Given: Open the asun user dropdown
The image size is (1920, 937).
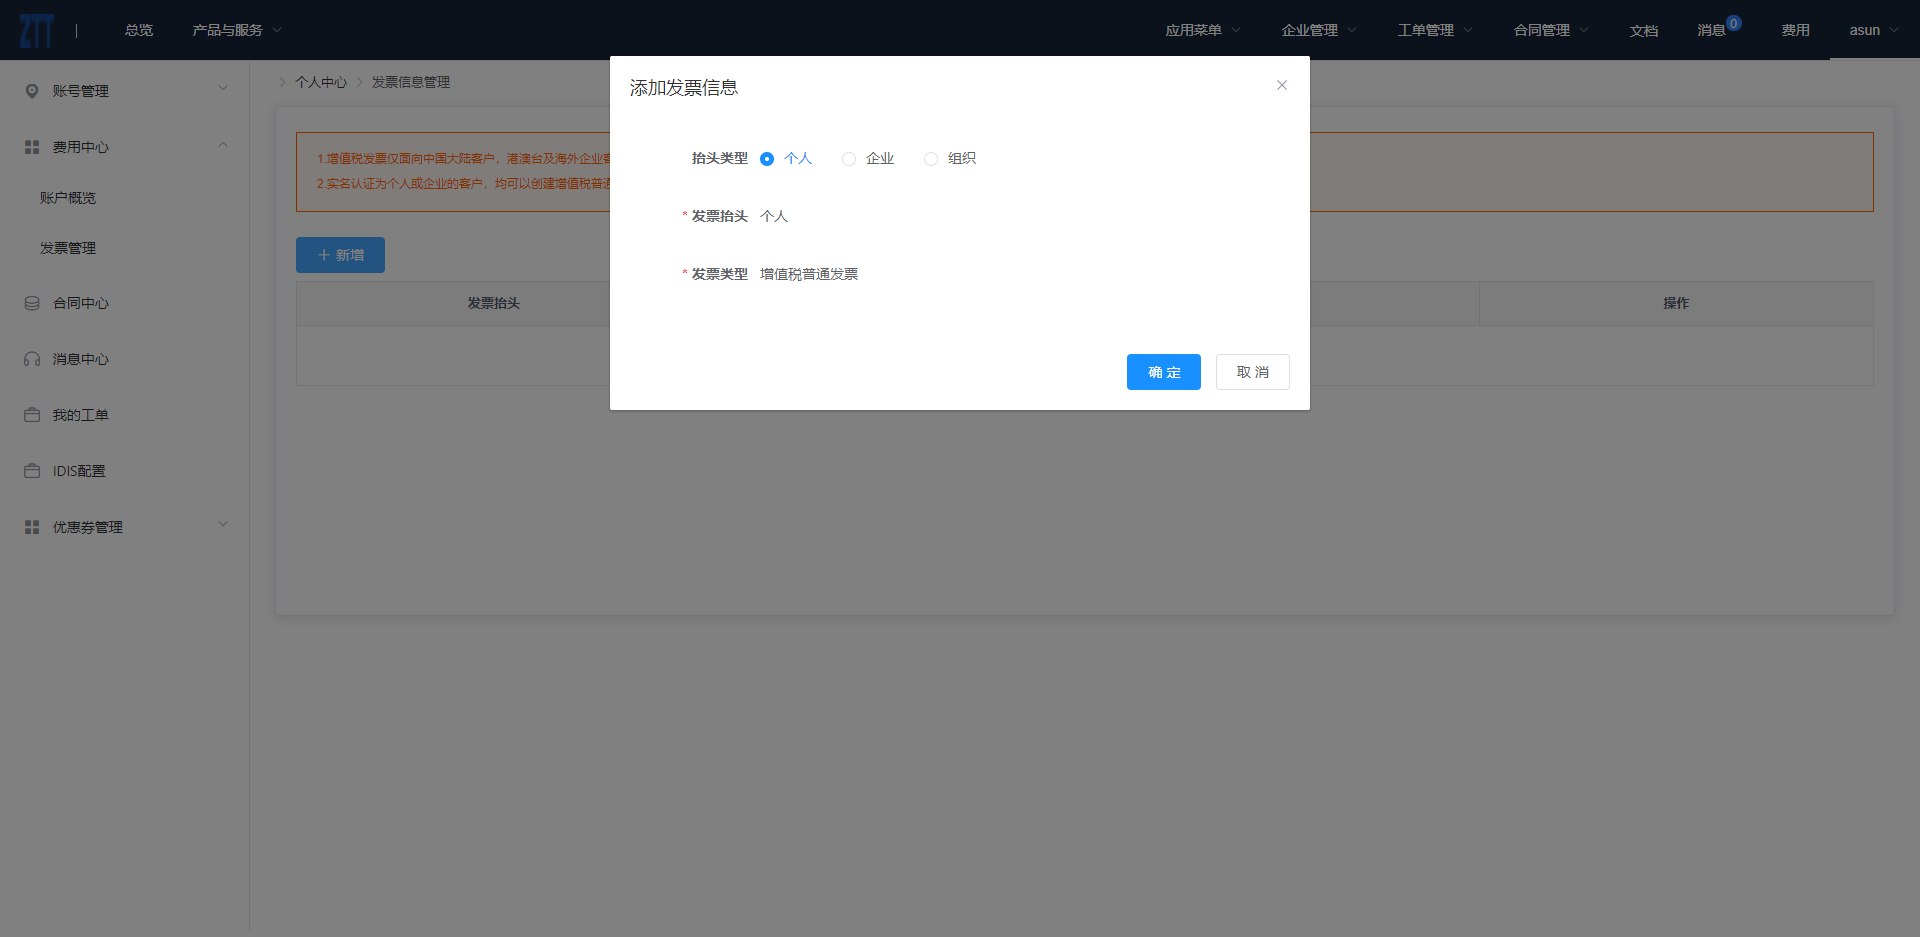Looking at the screenshot, I should coord(1873,30).
